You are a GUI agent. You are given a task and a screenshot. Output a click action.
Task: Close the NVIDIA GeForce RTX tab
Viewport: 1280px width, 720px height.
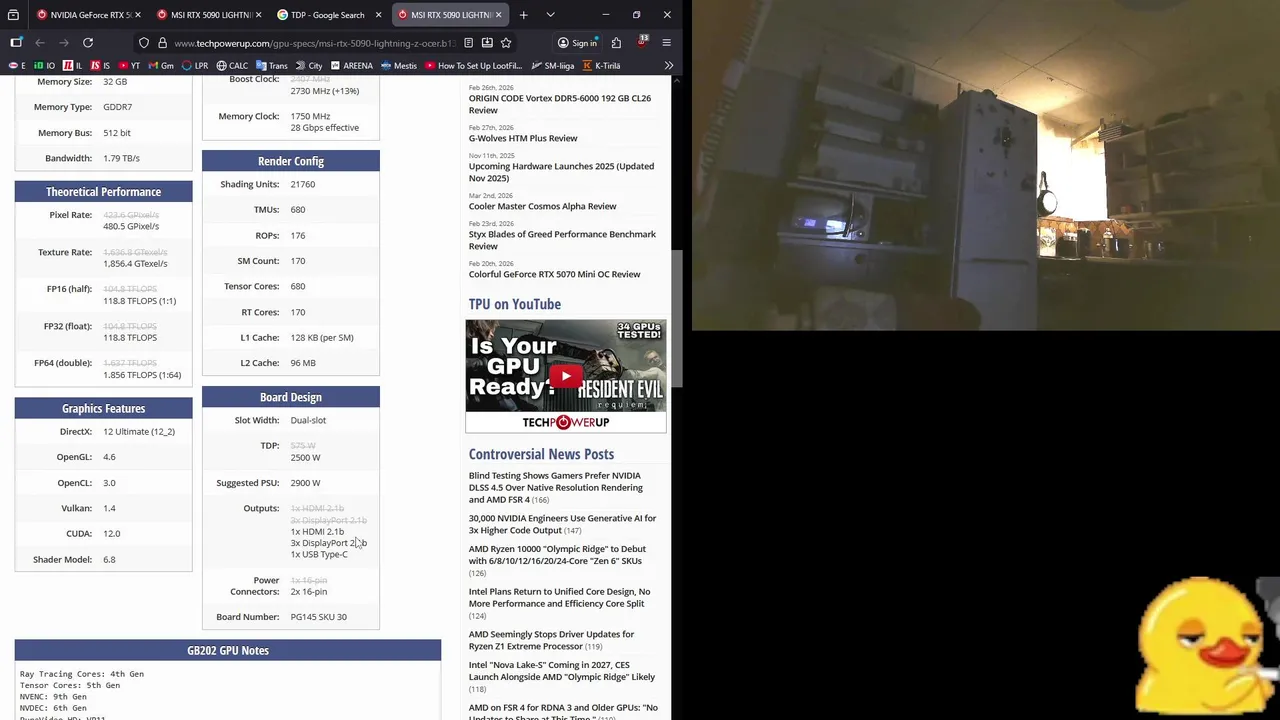(x=137, y=15)
